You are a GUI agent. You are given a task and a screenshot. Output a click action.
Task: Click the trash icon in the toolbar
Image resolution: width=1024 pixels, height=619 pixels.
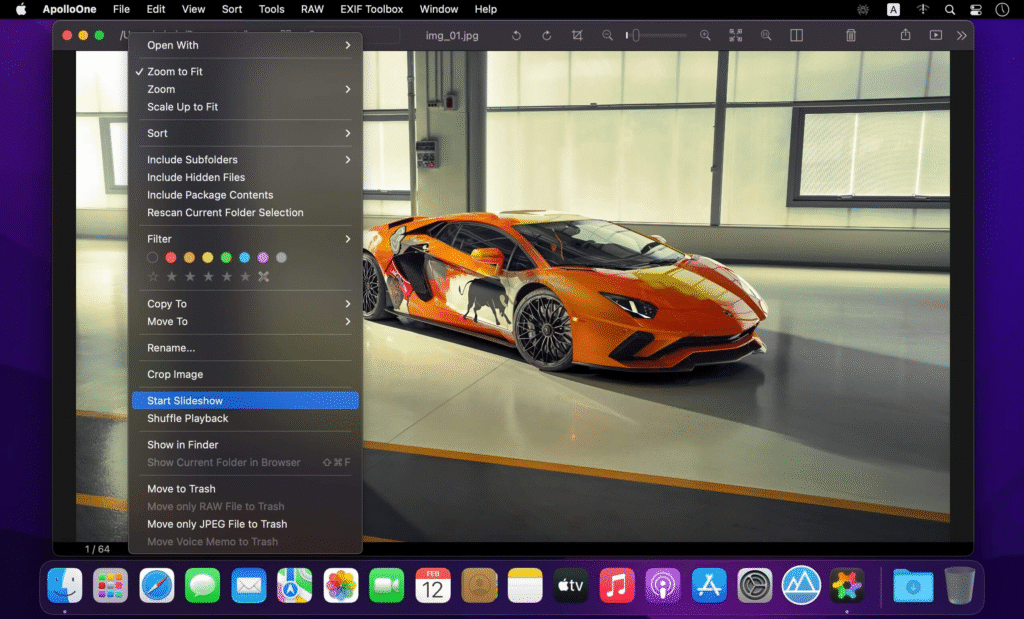pyautogui.click(x=851, y=35)
